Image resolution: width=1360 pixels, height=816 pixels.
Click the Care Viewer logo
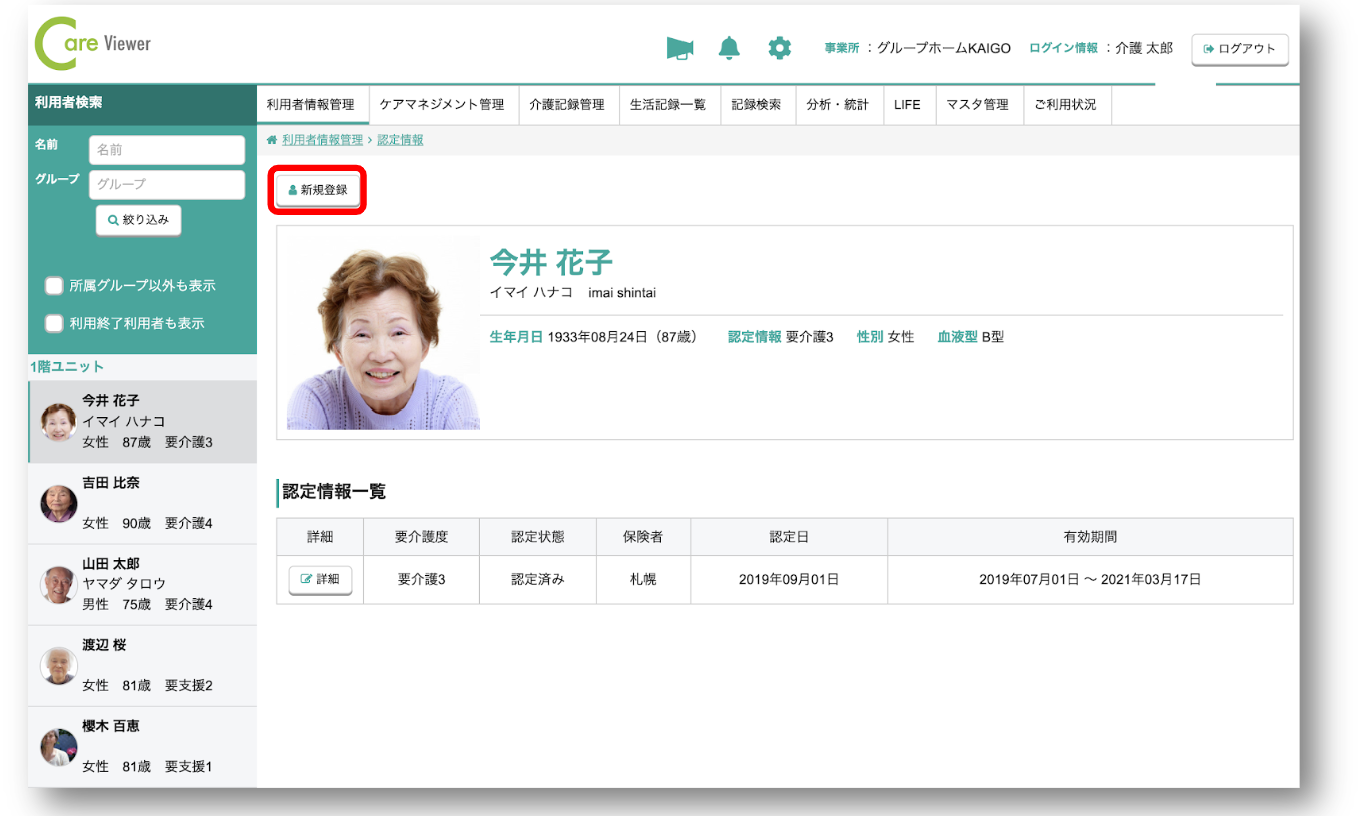[93, 44]
